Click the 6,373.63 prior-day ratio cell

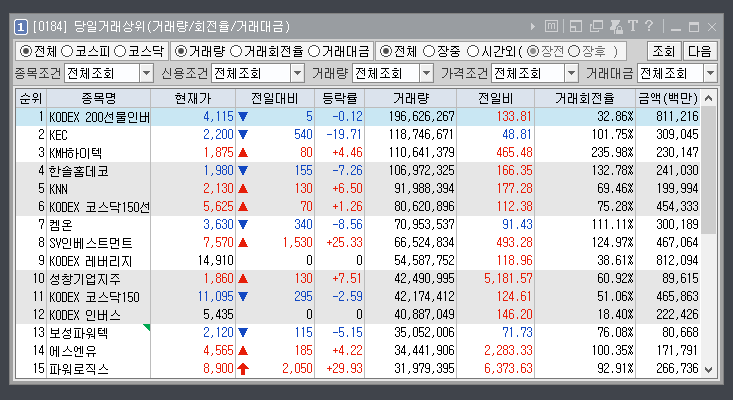coord(508,368)
